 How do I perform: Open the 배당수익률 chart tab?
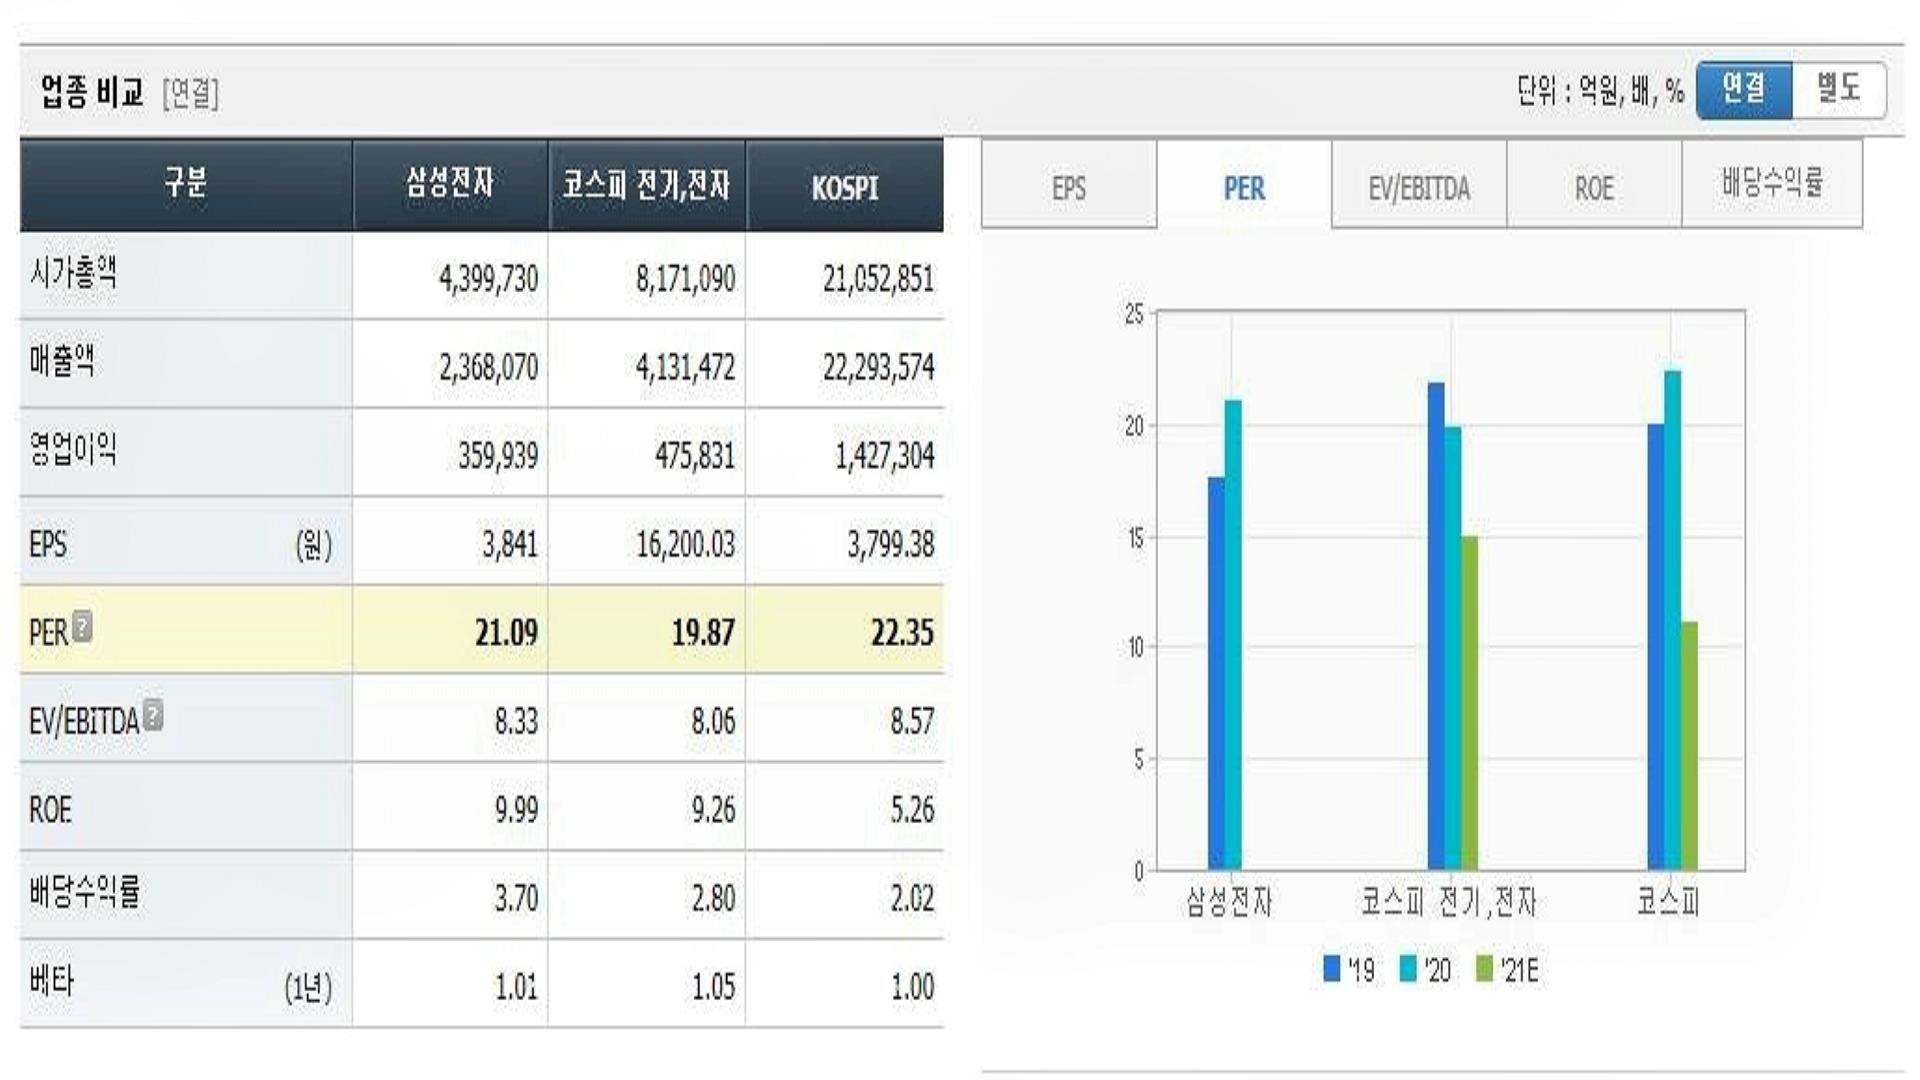[1772, 184]
